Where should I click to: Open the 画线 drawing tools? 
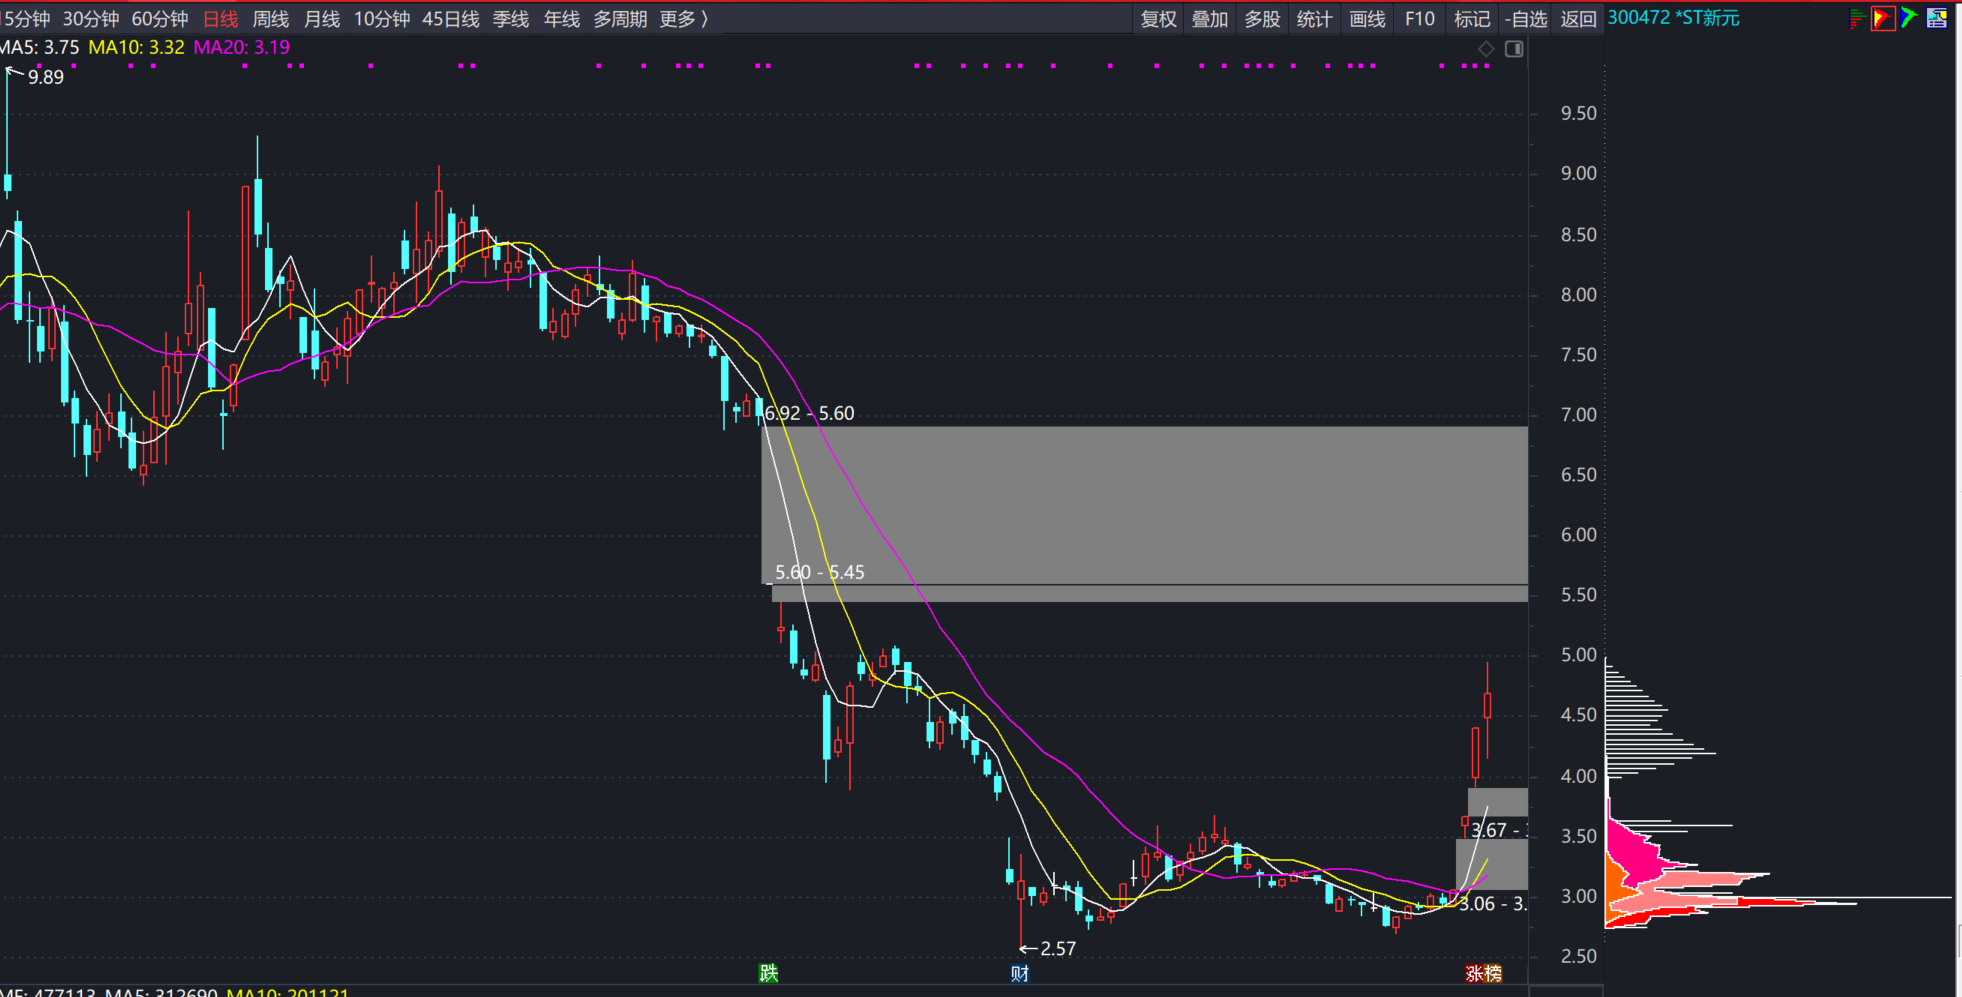[x=1367, y=19]
